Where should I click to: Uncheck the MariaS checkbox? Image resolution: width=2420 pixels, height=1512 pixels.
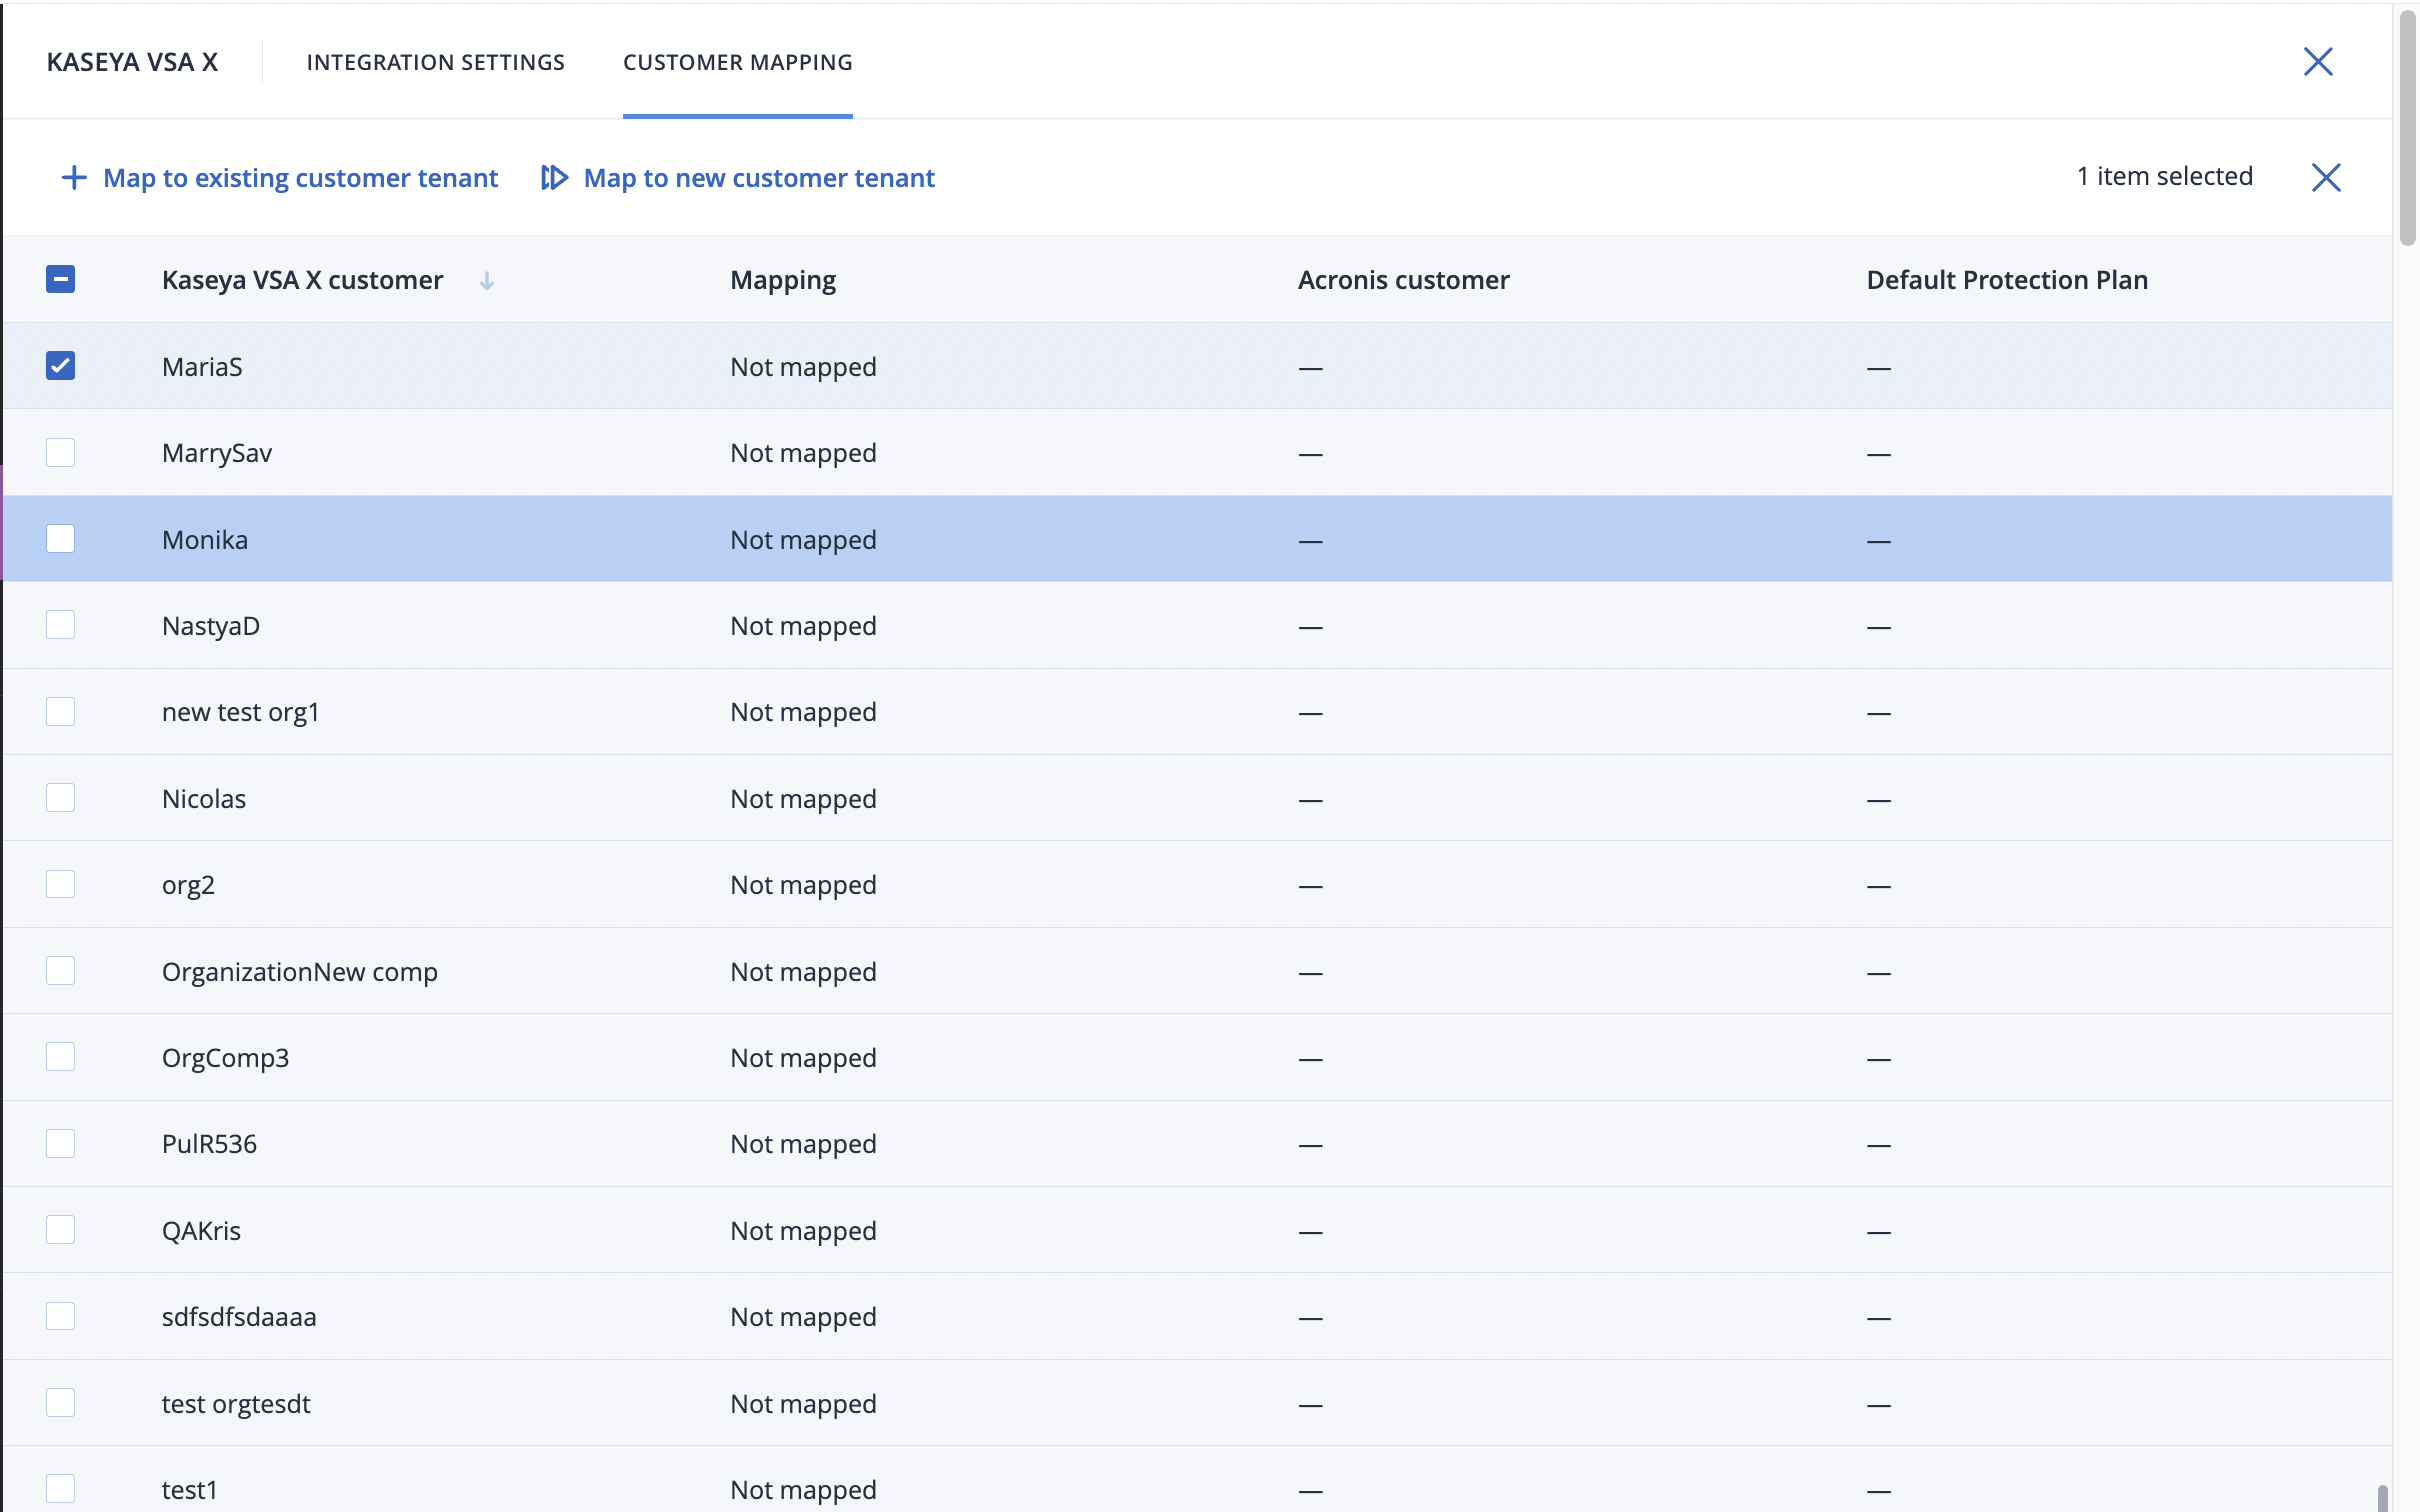60,366
